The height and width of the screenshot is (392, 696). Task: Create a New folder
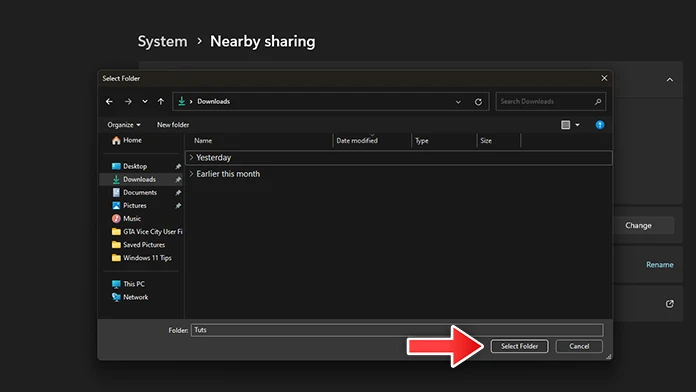[173, 125]
